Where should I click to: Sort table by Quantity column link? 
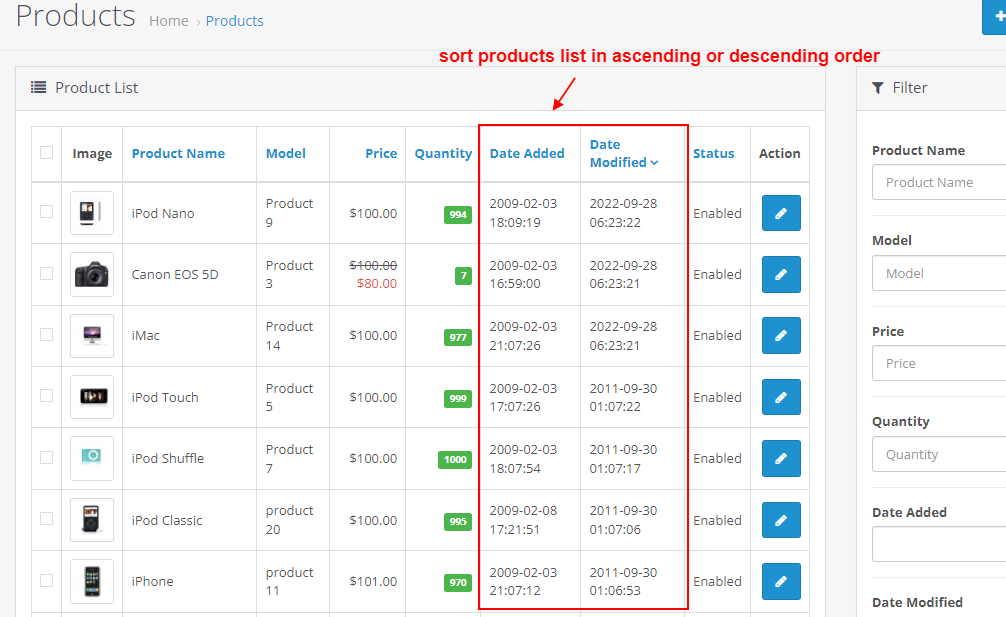[x=443, y=153]
